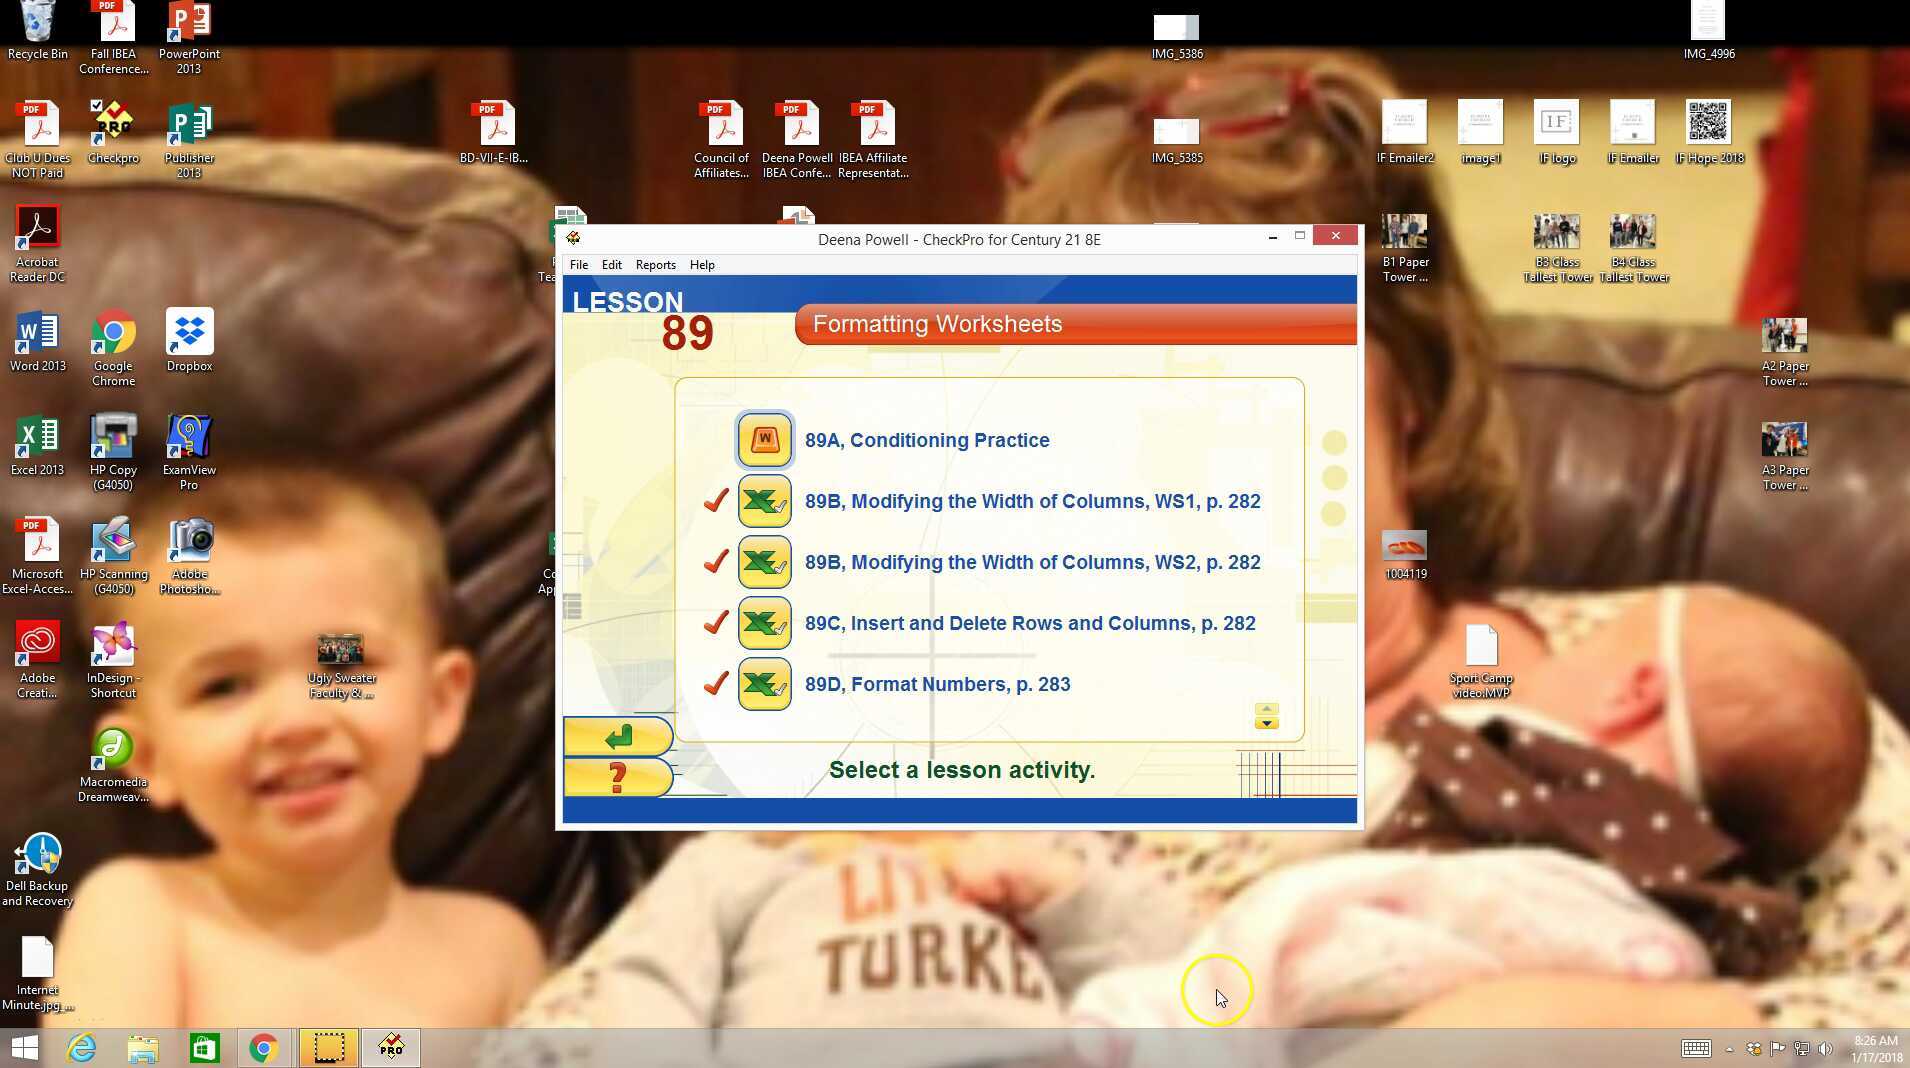Click Excel icon for 89B WS1 activity
The image size is (1910, 1068).
click(x=764, y=501)
